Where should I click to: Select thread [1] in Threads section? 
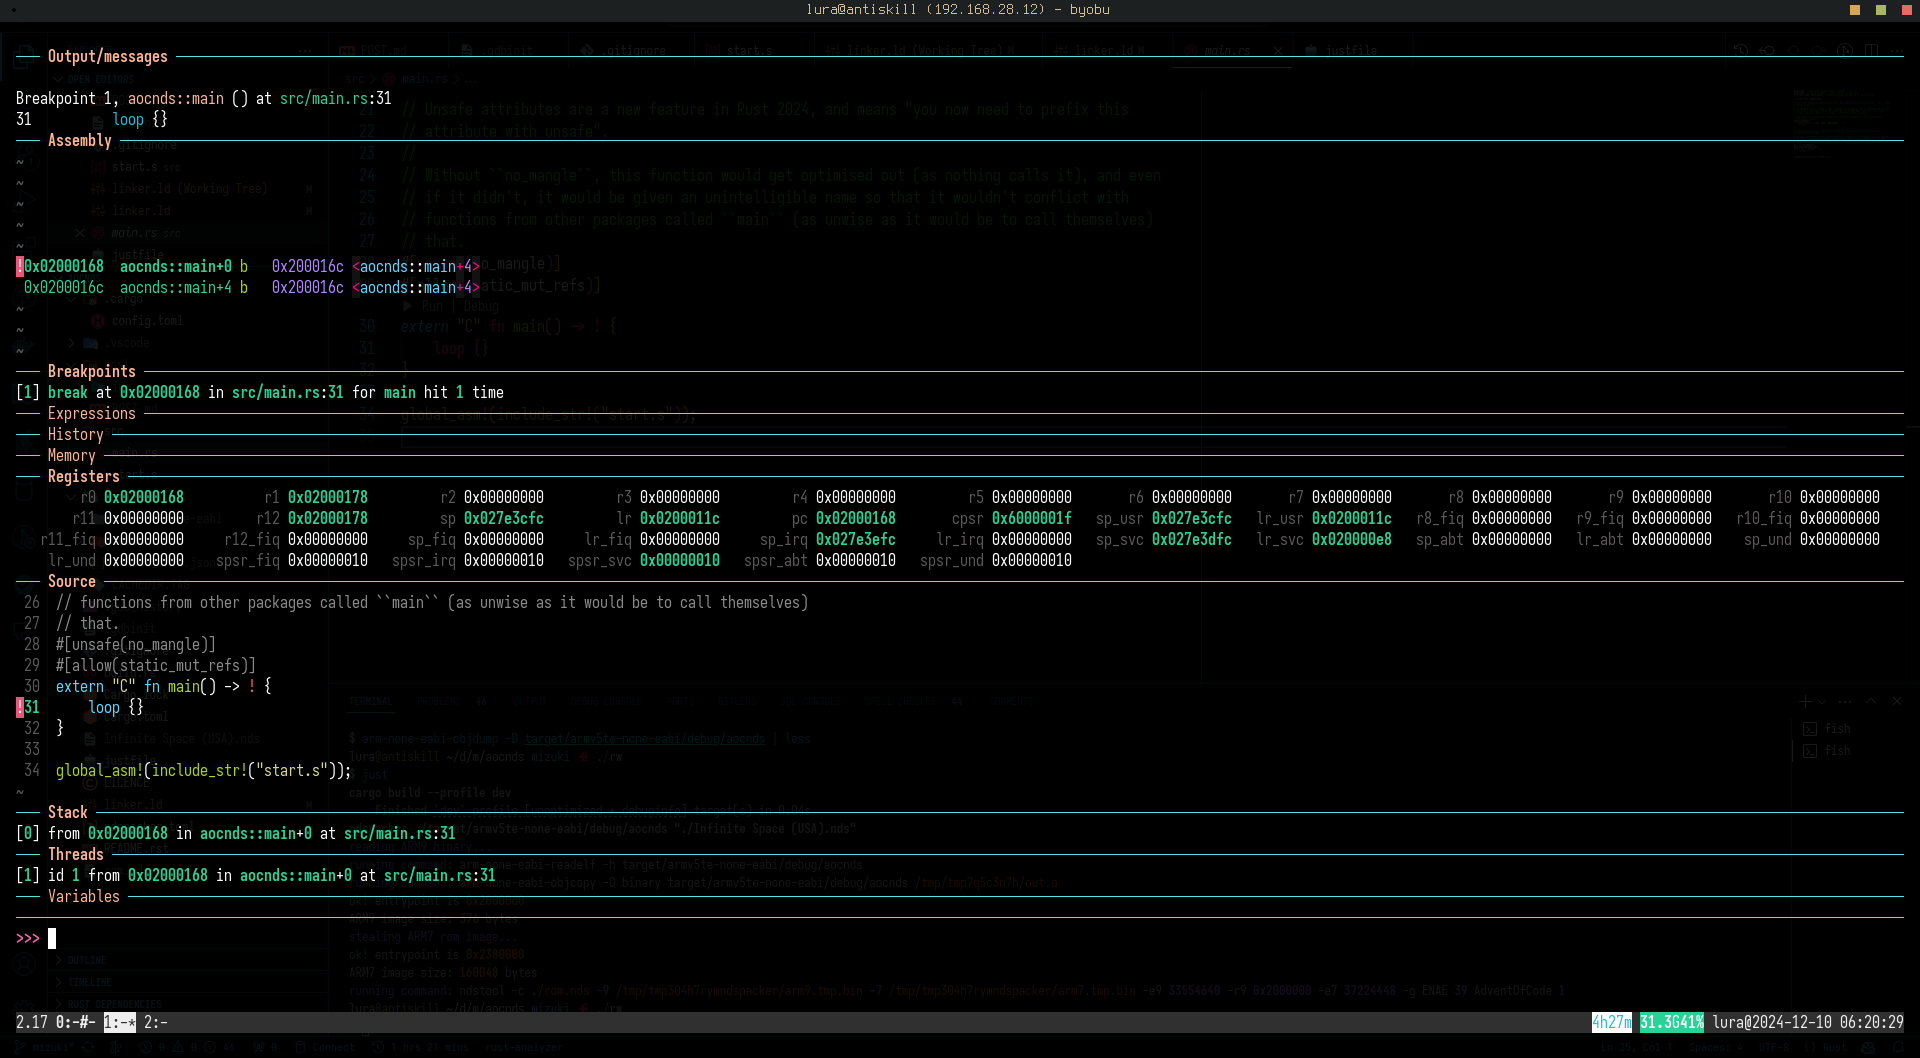(x=28, y=875)
